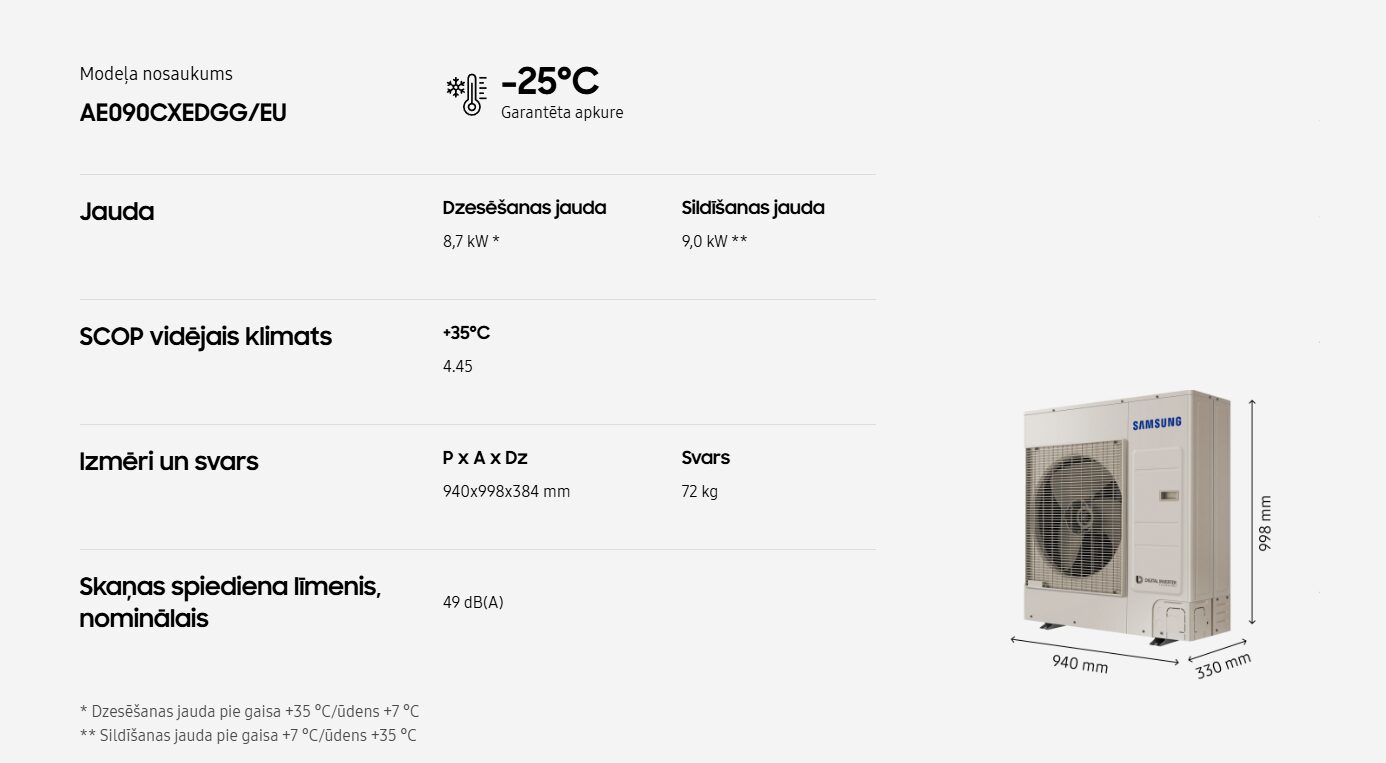
Task: Select the SCOP value 4.45
Action: point(458,366)
